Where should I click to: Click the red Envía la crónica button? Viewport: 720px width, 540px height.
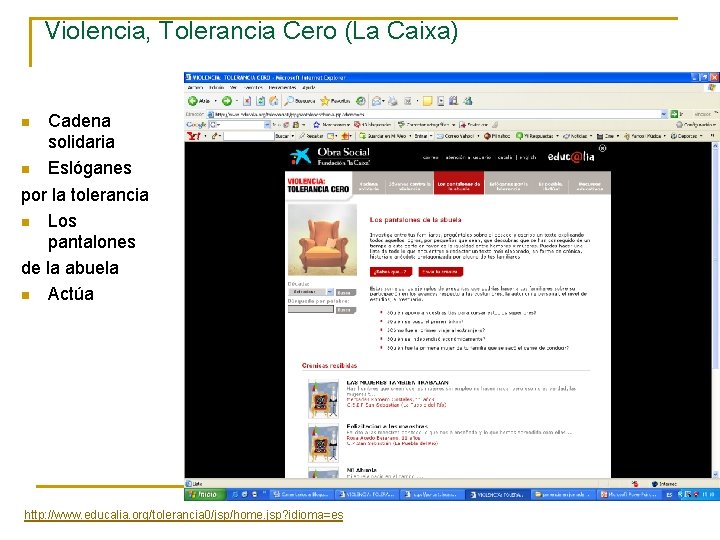[440, 272]
